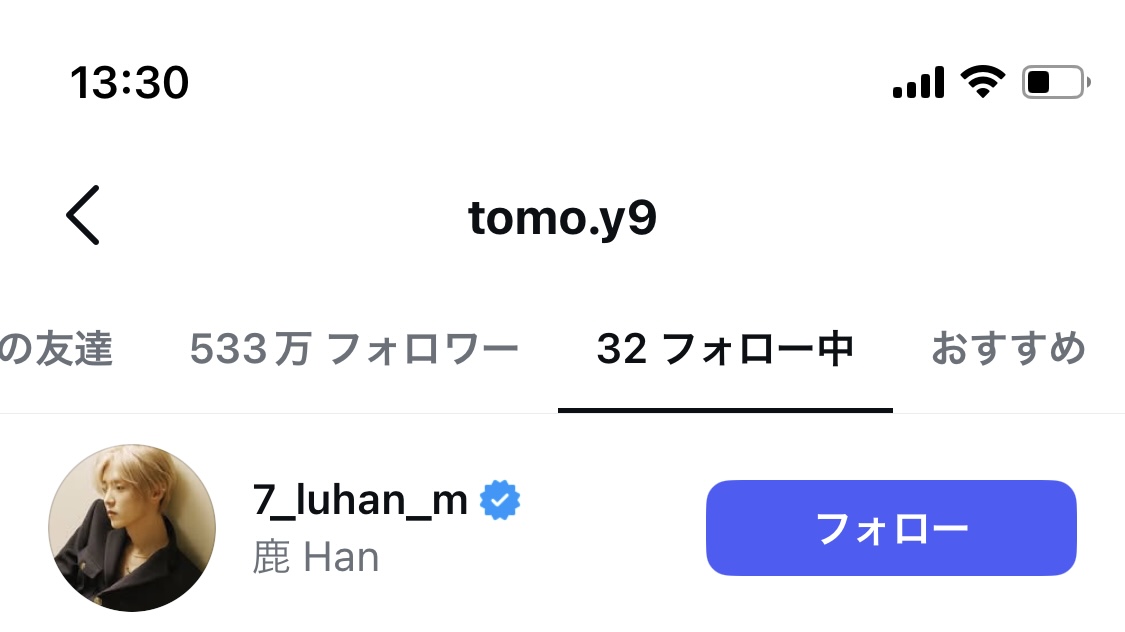Open the 7_luhan_m profile picture

(x=132, y=528)
